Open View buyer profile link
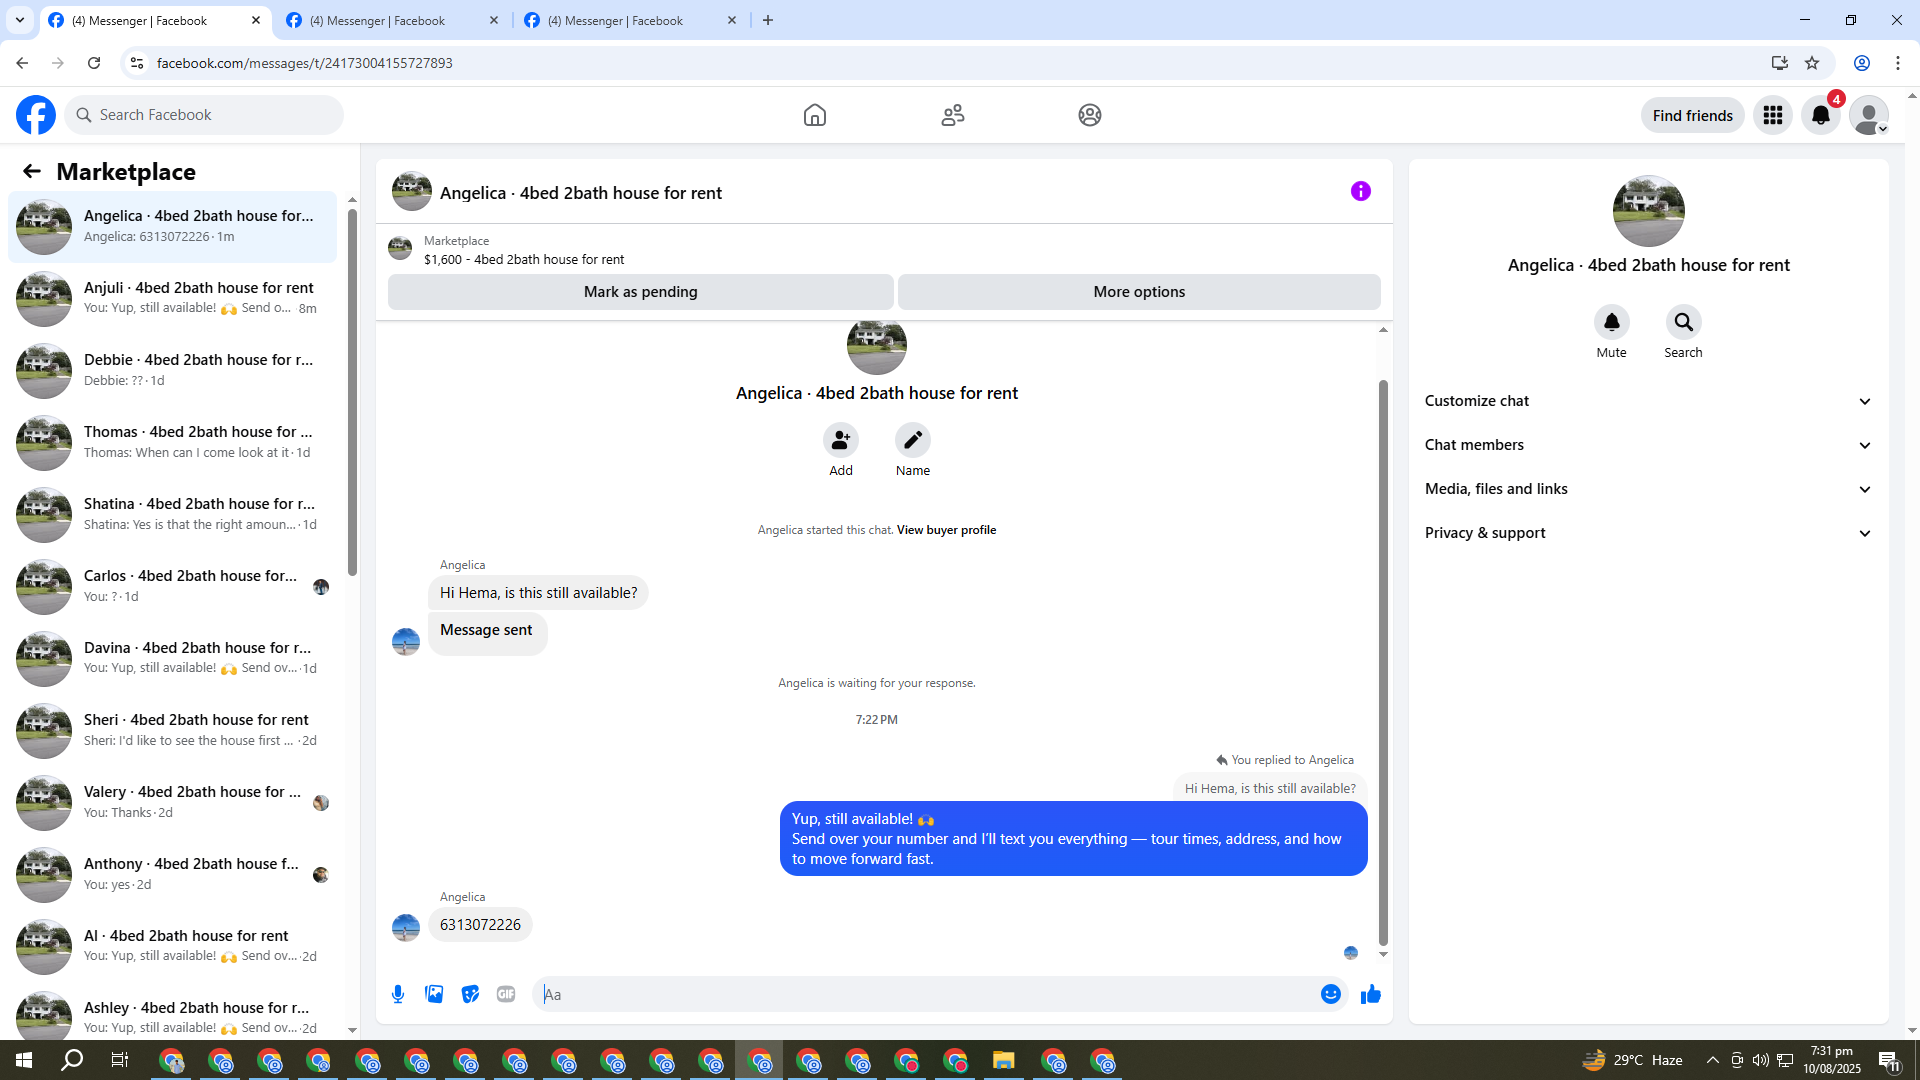 946,530
